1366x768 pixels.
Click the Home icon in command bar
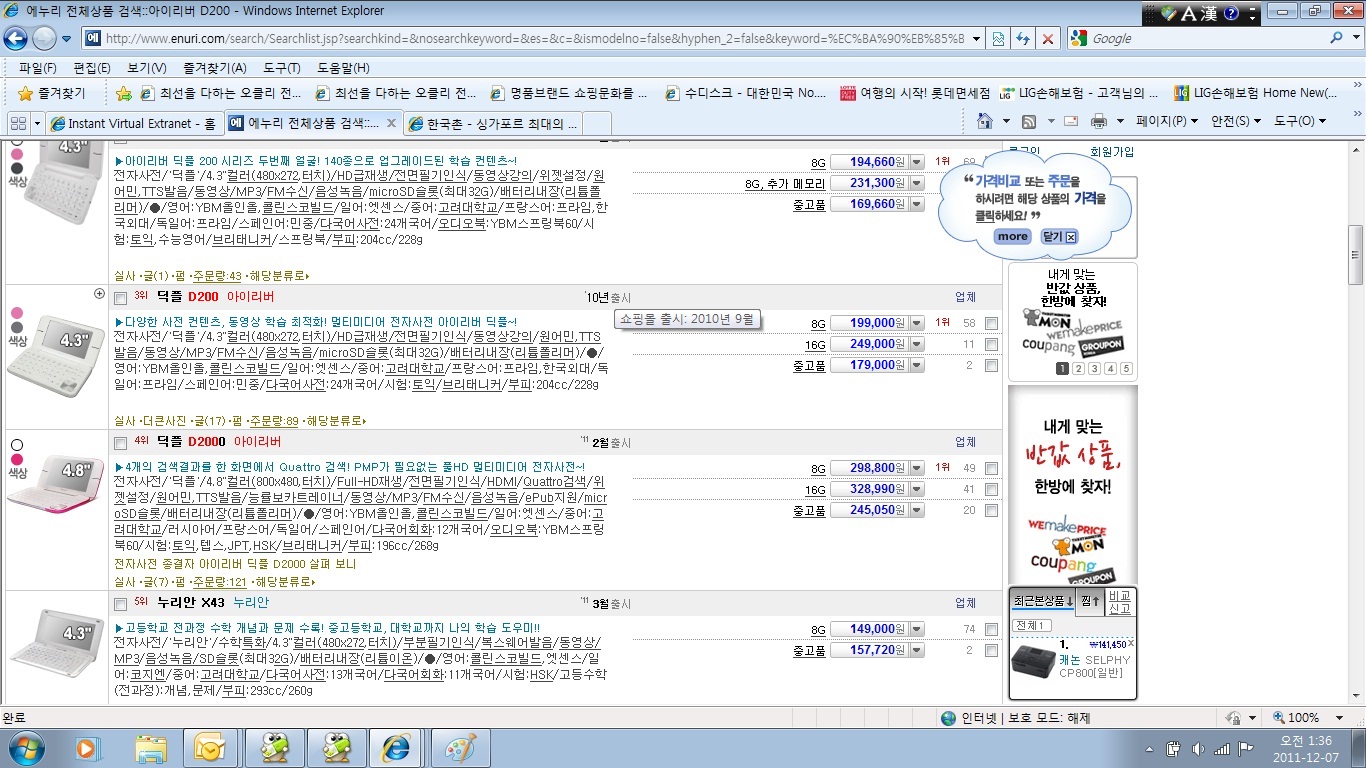coord(986,121)
